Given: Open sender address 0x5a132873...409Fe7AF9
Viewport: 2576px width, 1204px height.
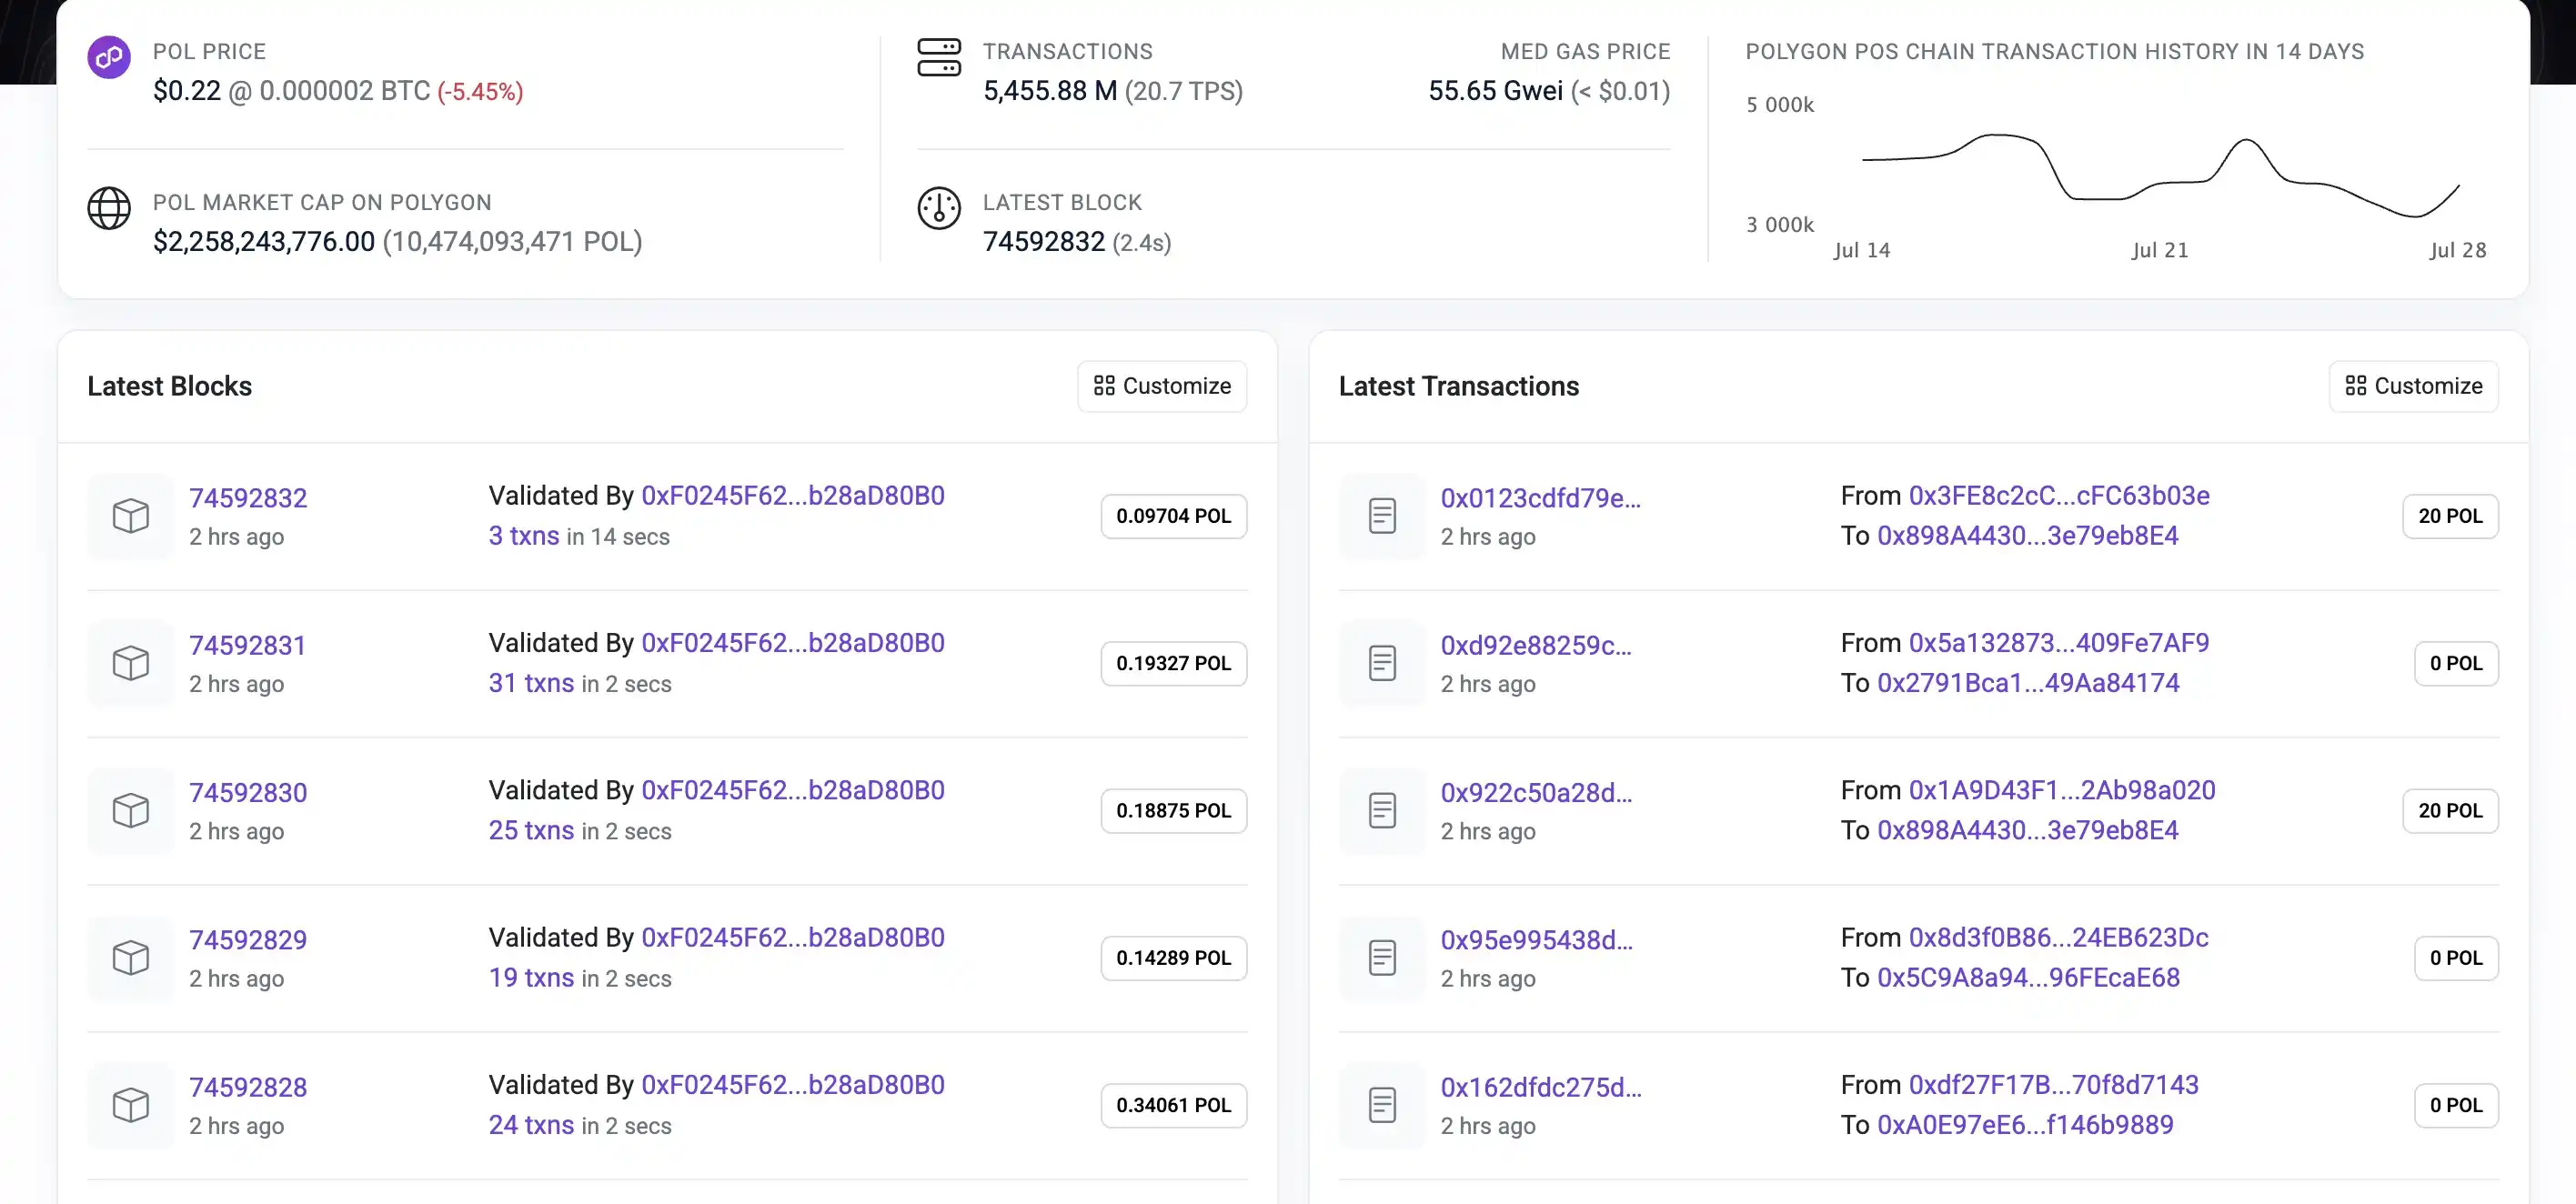Looking at the screenshot, I should pyautogui.click(x=2059, y=643).
